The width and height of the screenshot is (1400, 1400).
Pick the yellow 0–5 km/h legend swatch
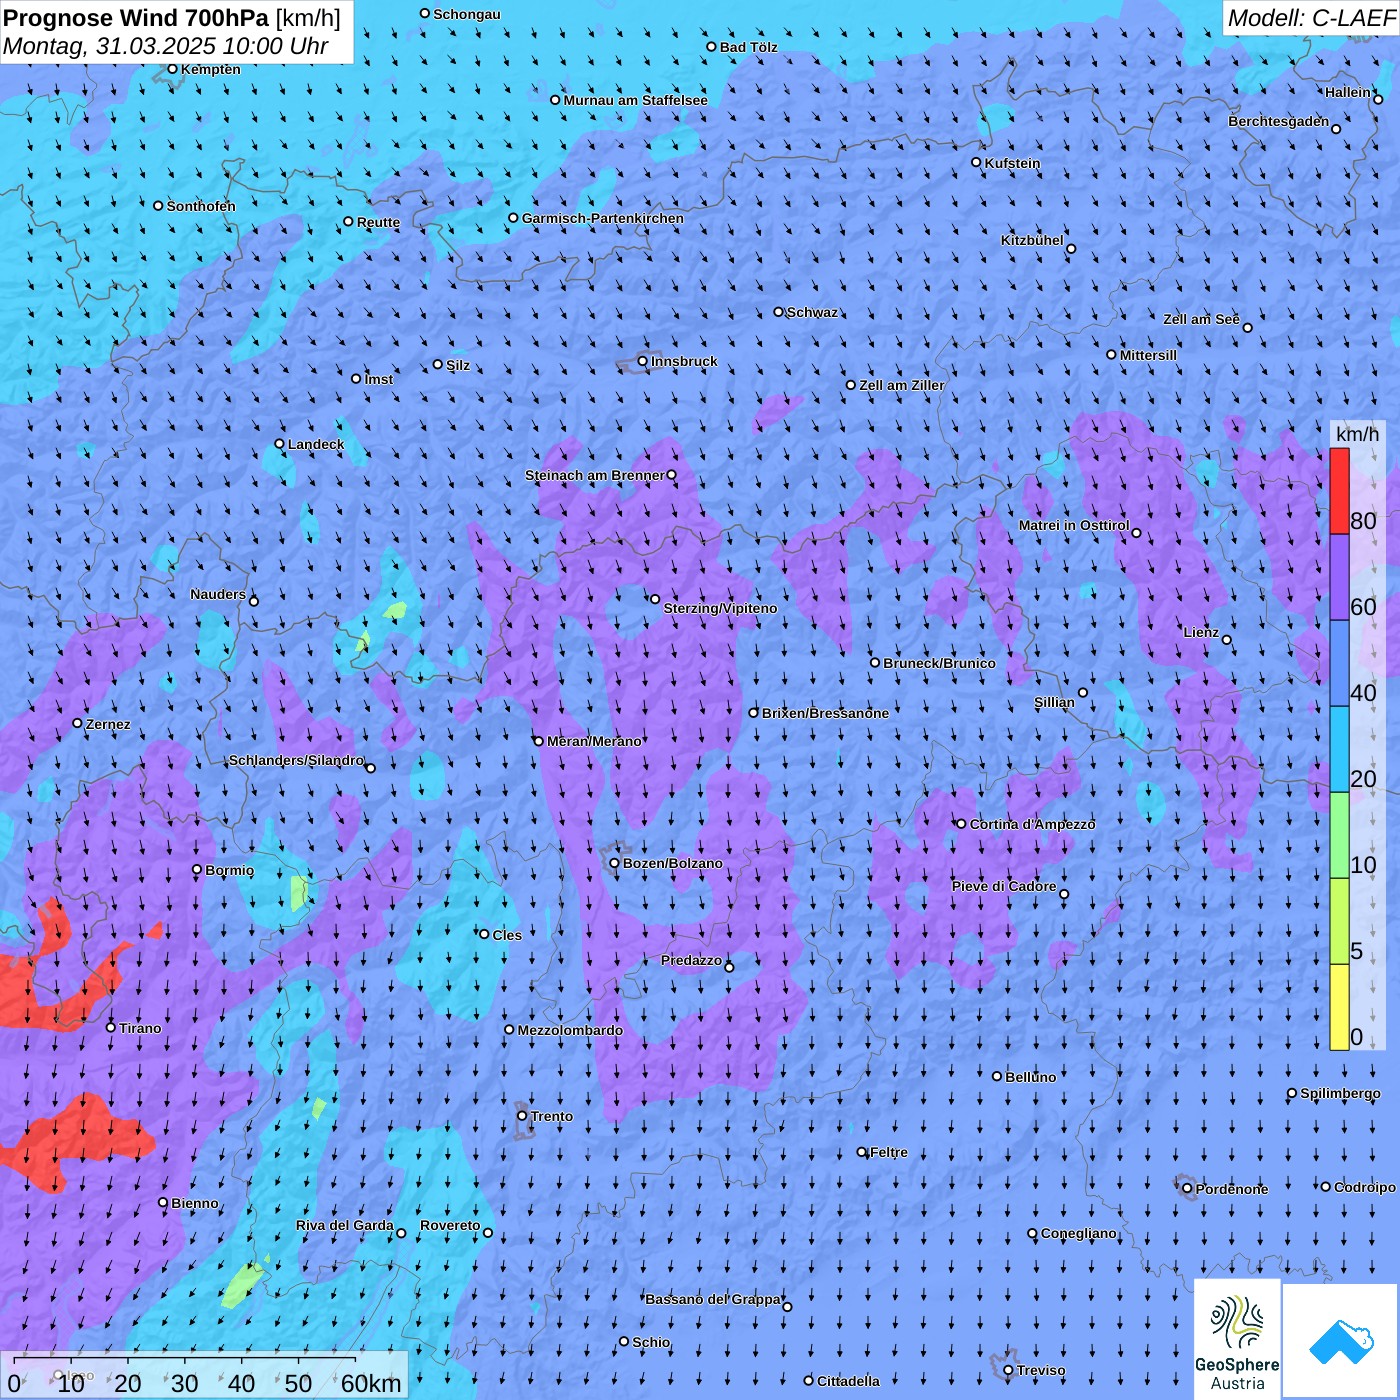(1339, 1007)
